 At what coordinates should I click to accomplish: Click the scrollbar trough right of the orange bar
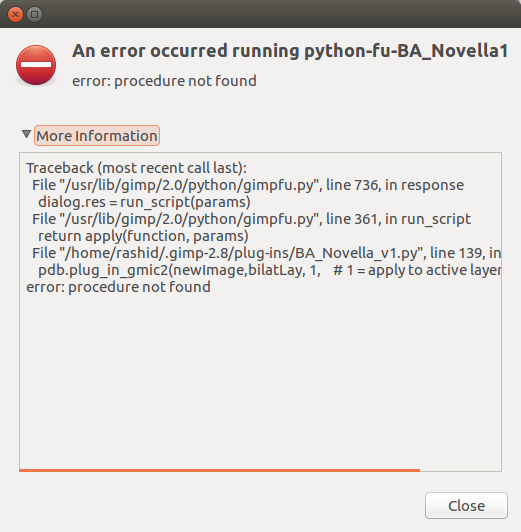coord(460,470)
